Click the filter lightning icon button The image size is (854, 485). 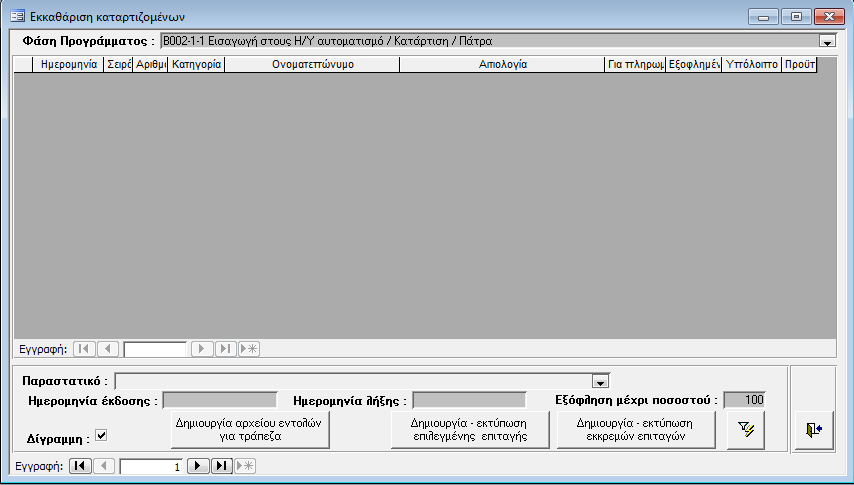coord(745,429)
